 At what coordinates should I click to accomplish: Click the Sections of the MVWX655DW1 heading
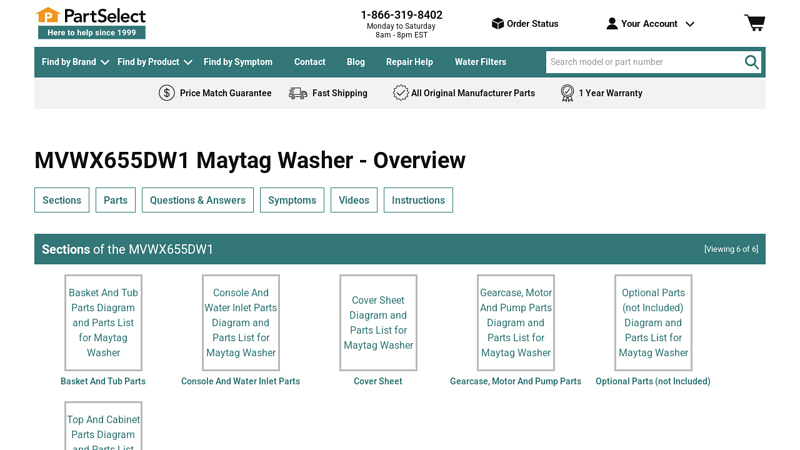pyautogui.click(x=127, y=249)
